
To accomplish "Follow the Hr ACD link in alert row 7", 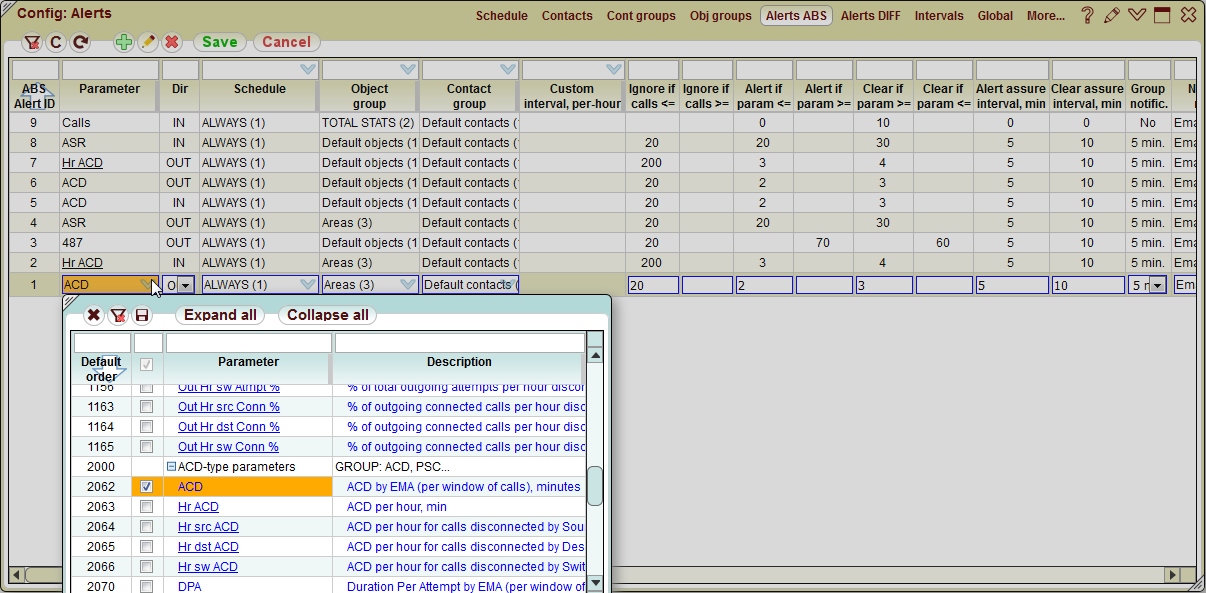I will 82,162.
